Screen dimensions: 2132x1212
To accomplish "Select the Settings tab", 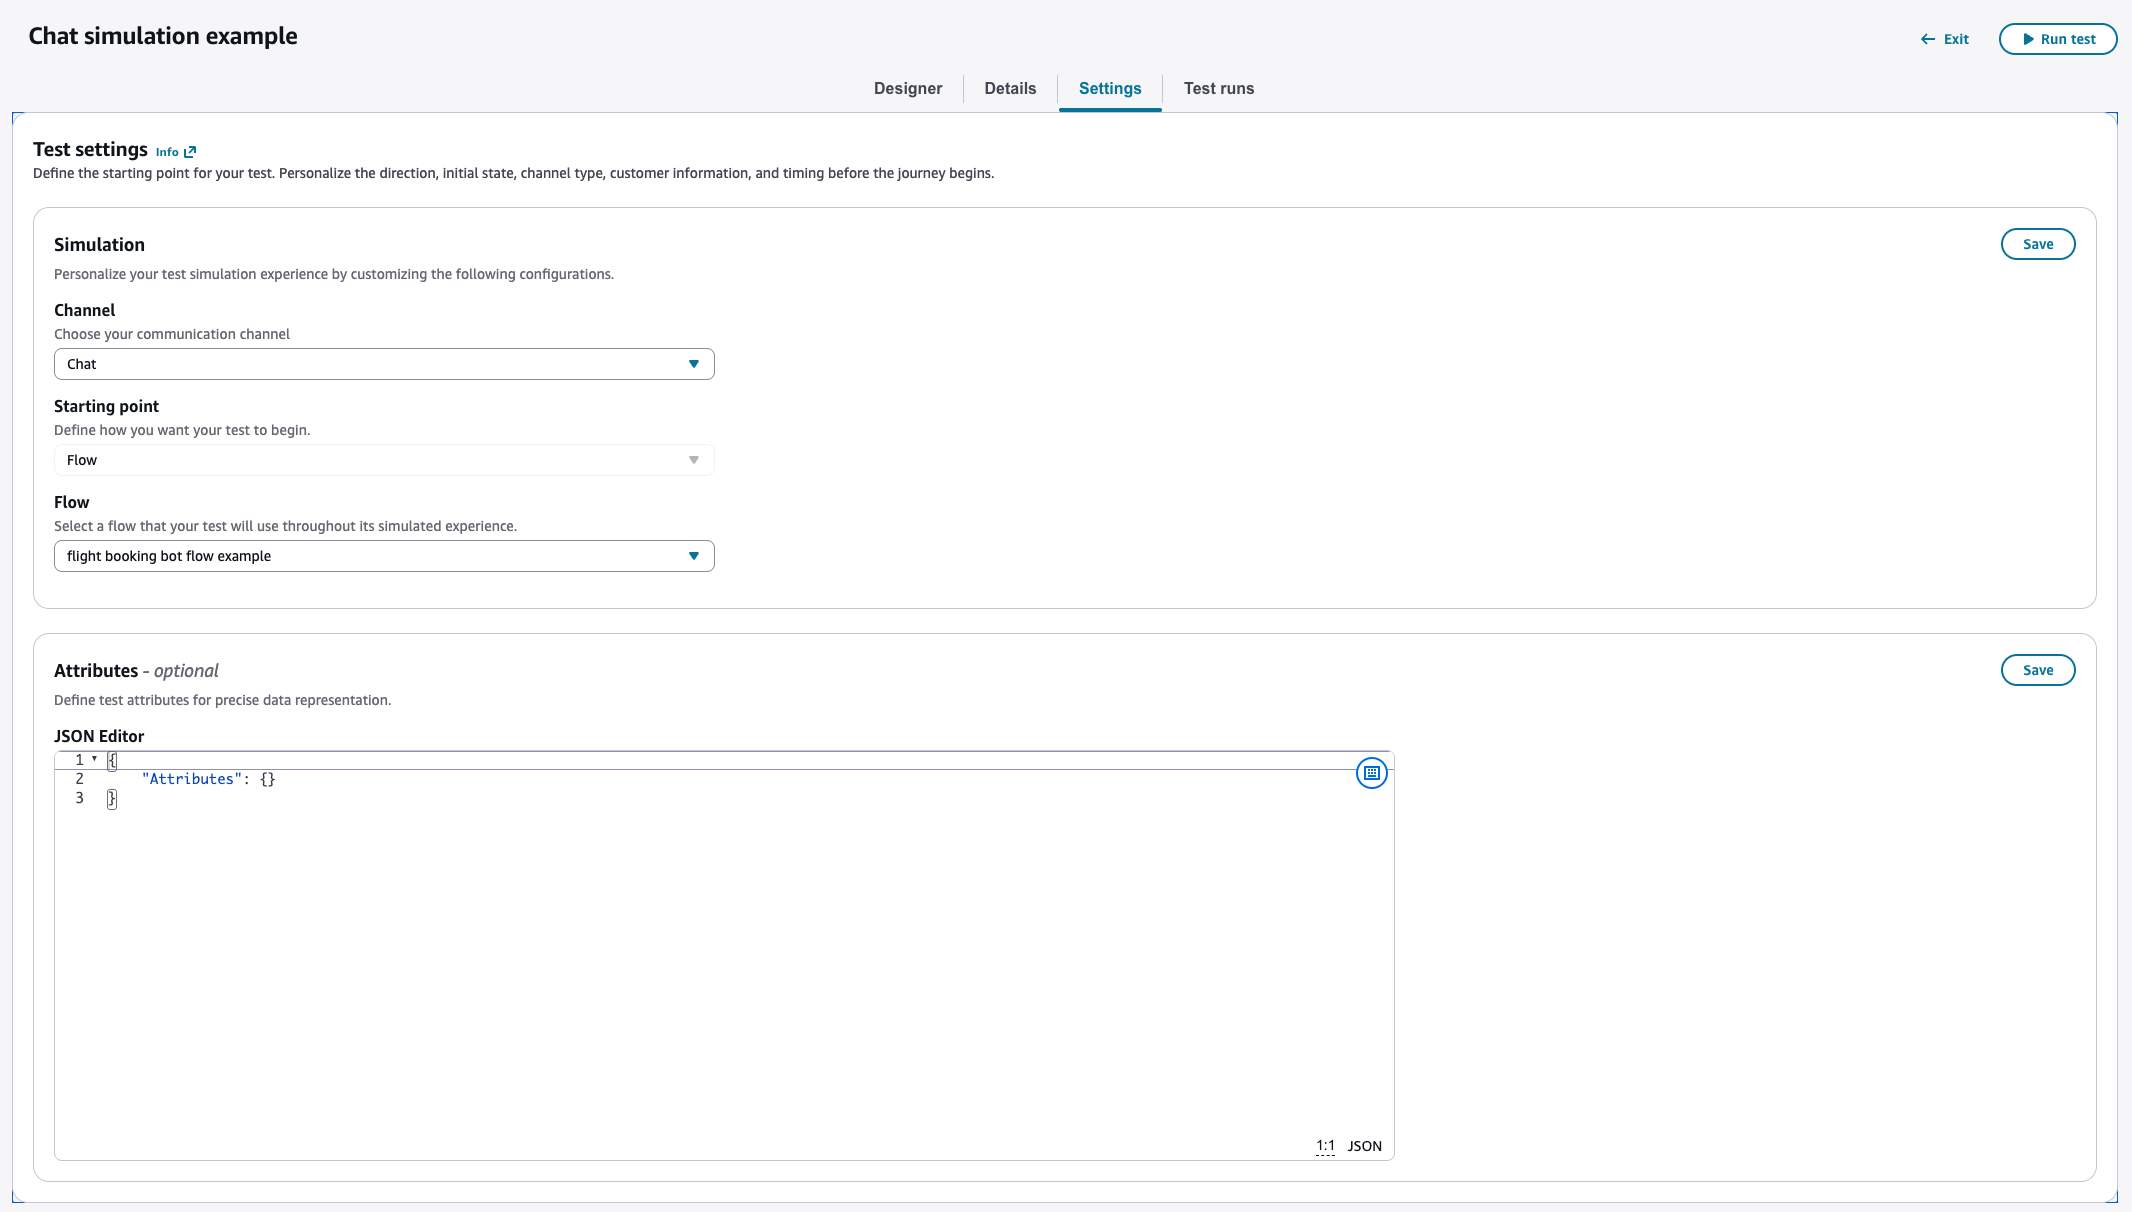I will (1110, 88).
